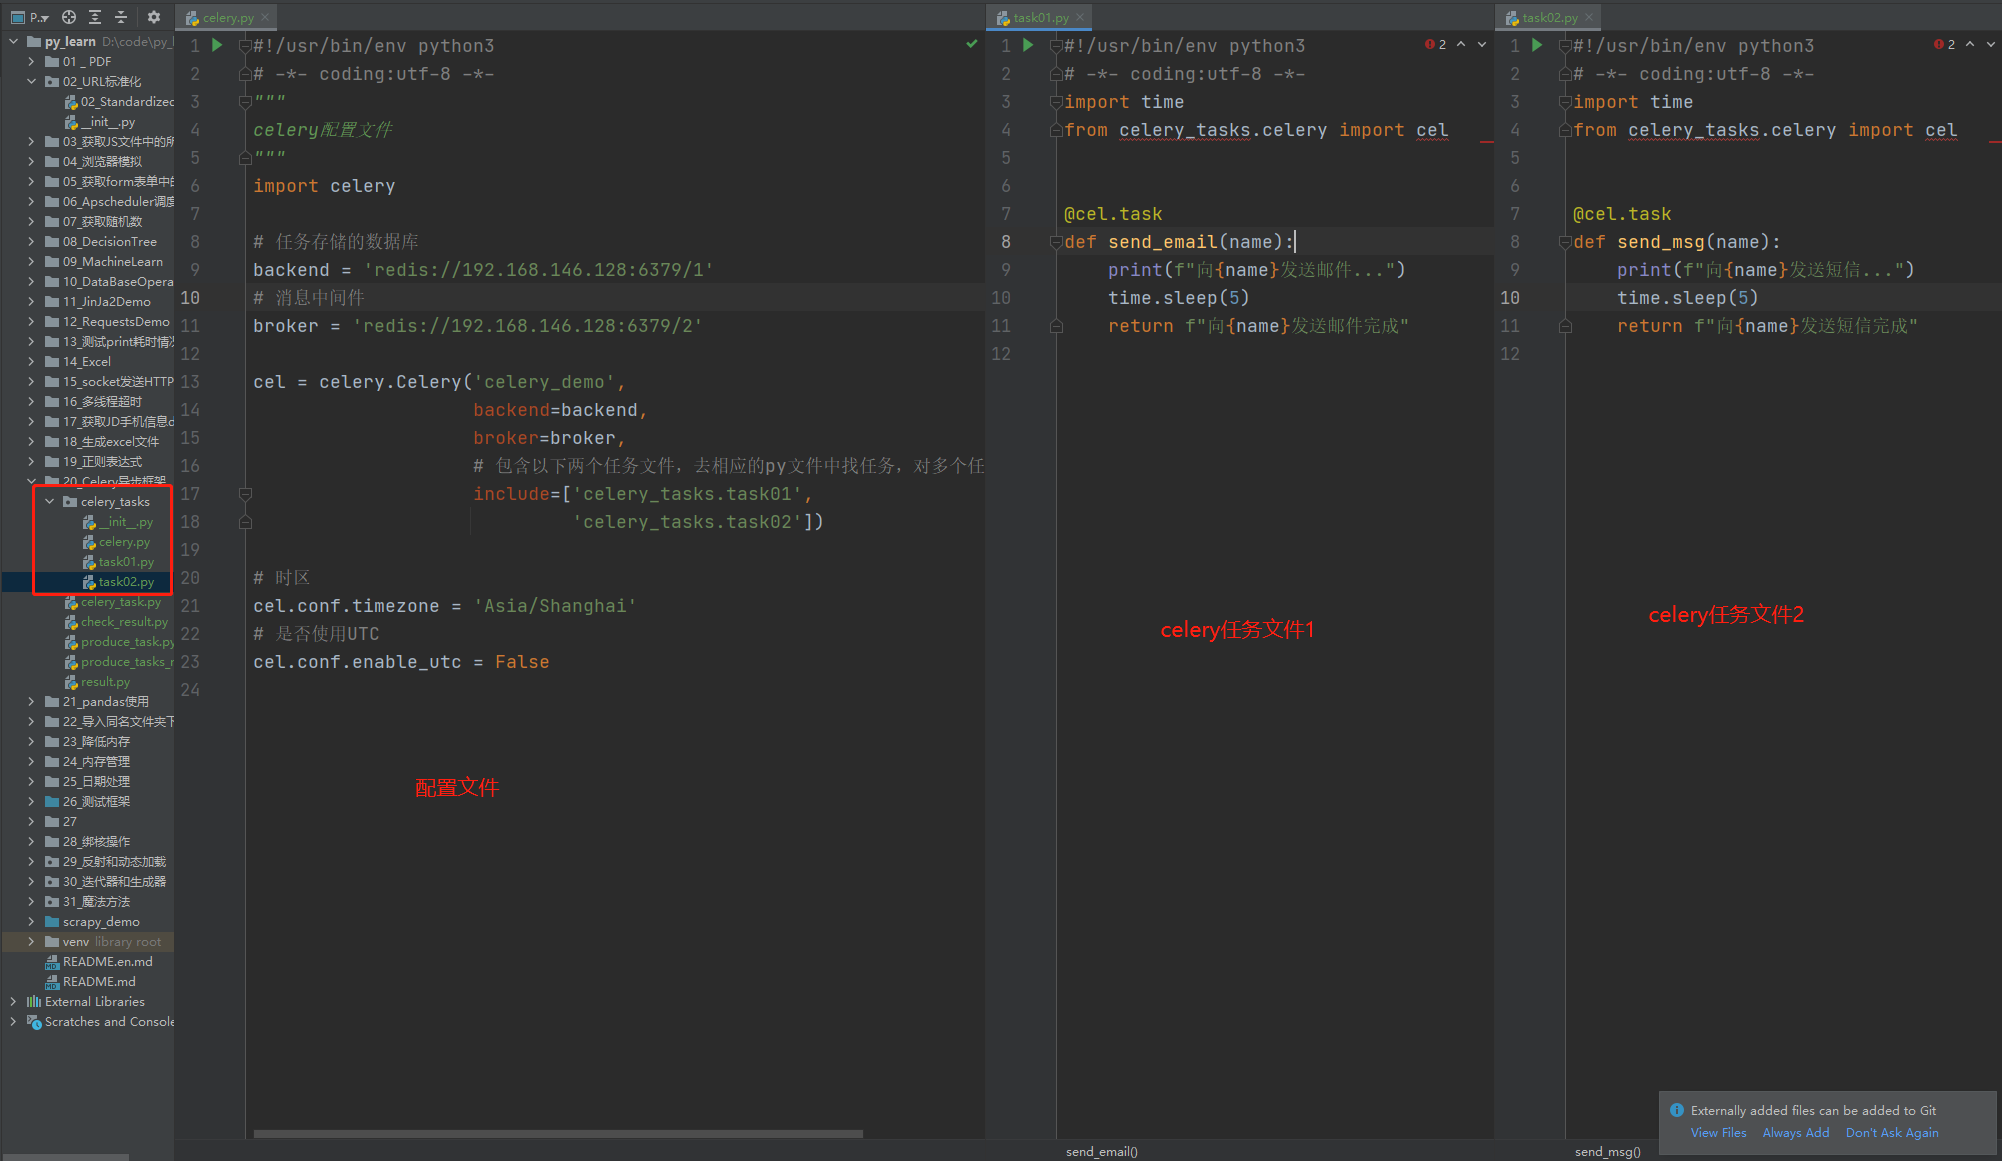2002x1161 pixels.
Task: Expand the 01 _ PDF folder
Action: 31,61
